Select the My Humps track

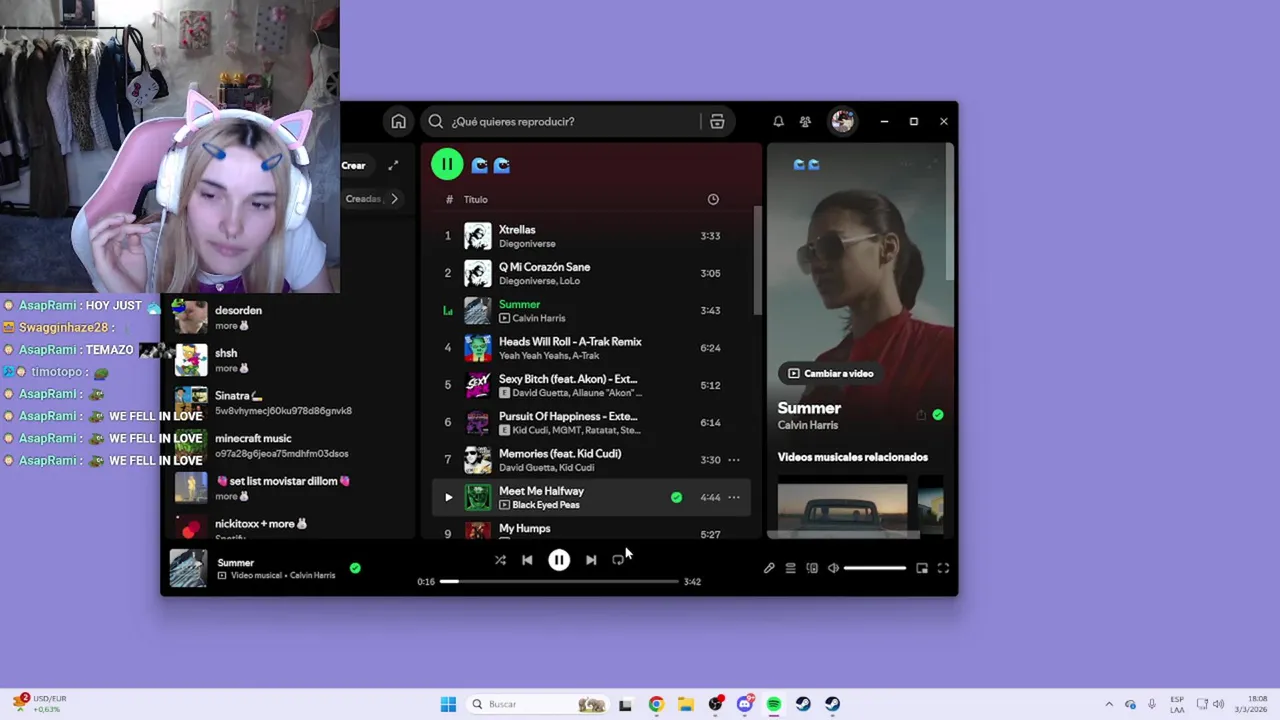click(592, 530)
